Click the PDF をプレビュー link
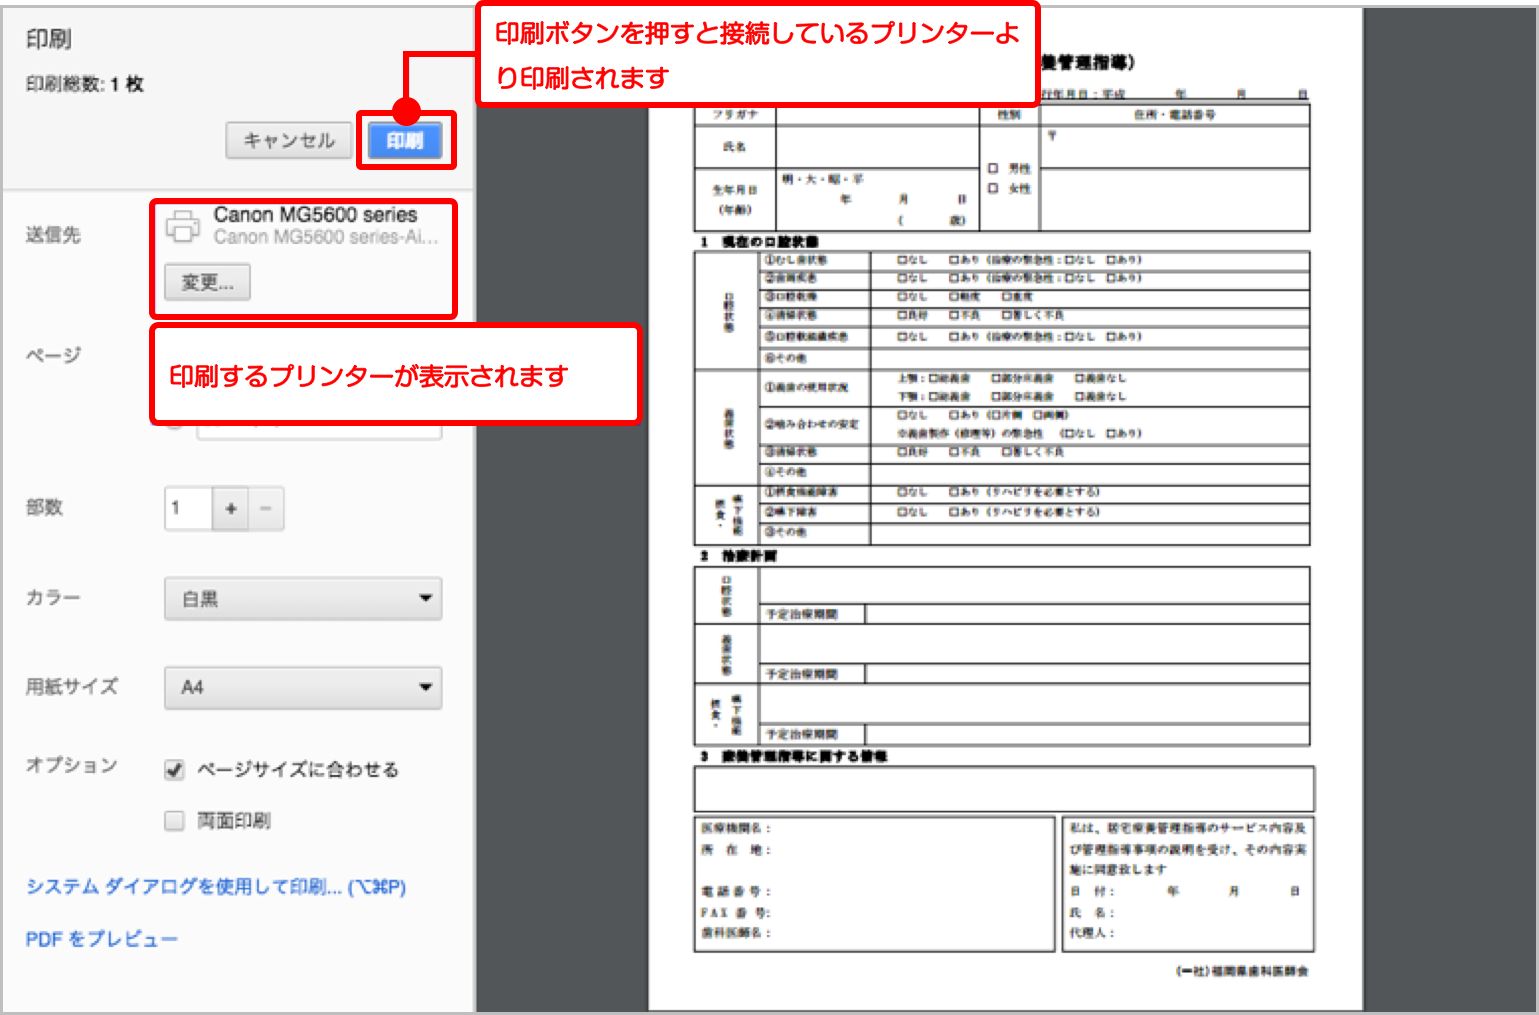Image resolution: width=1539 pixels, height=1015 pixels. 101,939
